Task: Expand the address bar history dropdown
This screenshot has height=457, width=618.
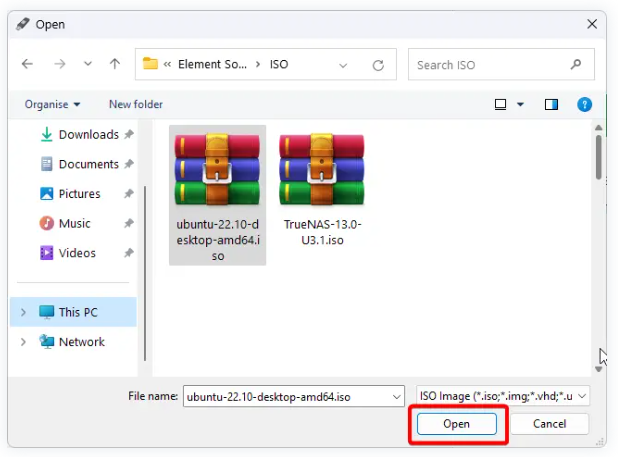Action: pyautogui.click(x=343, y=65)
